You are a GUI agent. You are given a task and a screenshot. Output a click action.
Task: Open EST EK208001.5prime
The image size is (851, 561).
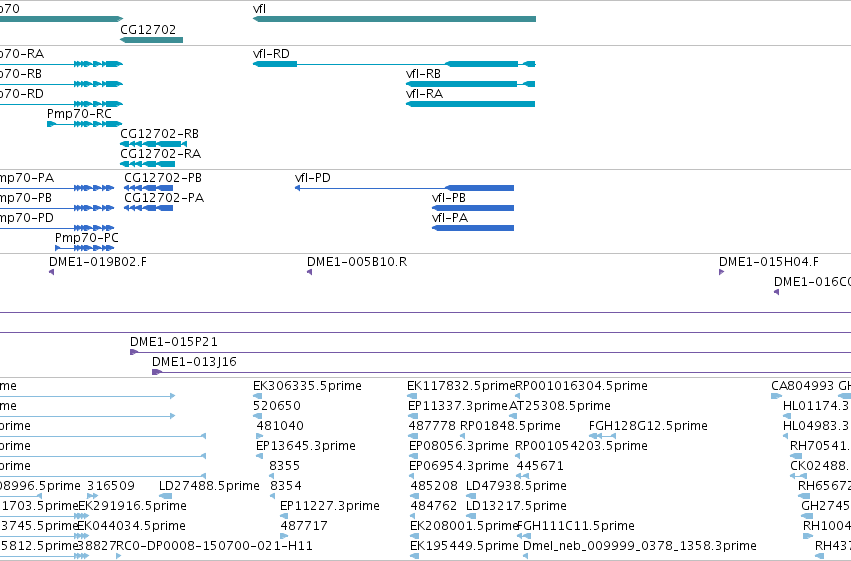click(x=464, y=526)
